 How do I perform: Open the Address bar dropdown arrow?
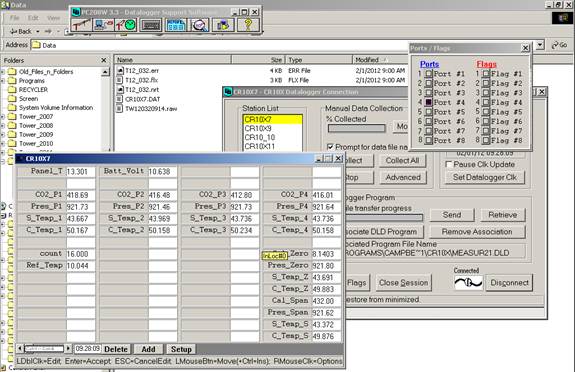pos(540,45)
